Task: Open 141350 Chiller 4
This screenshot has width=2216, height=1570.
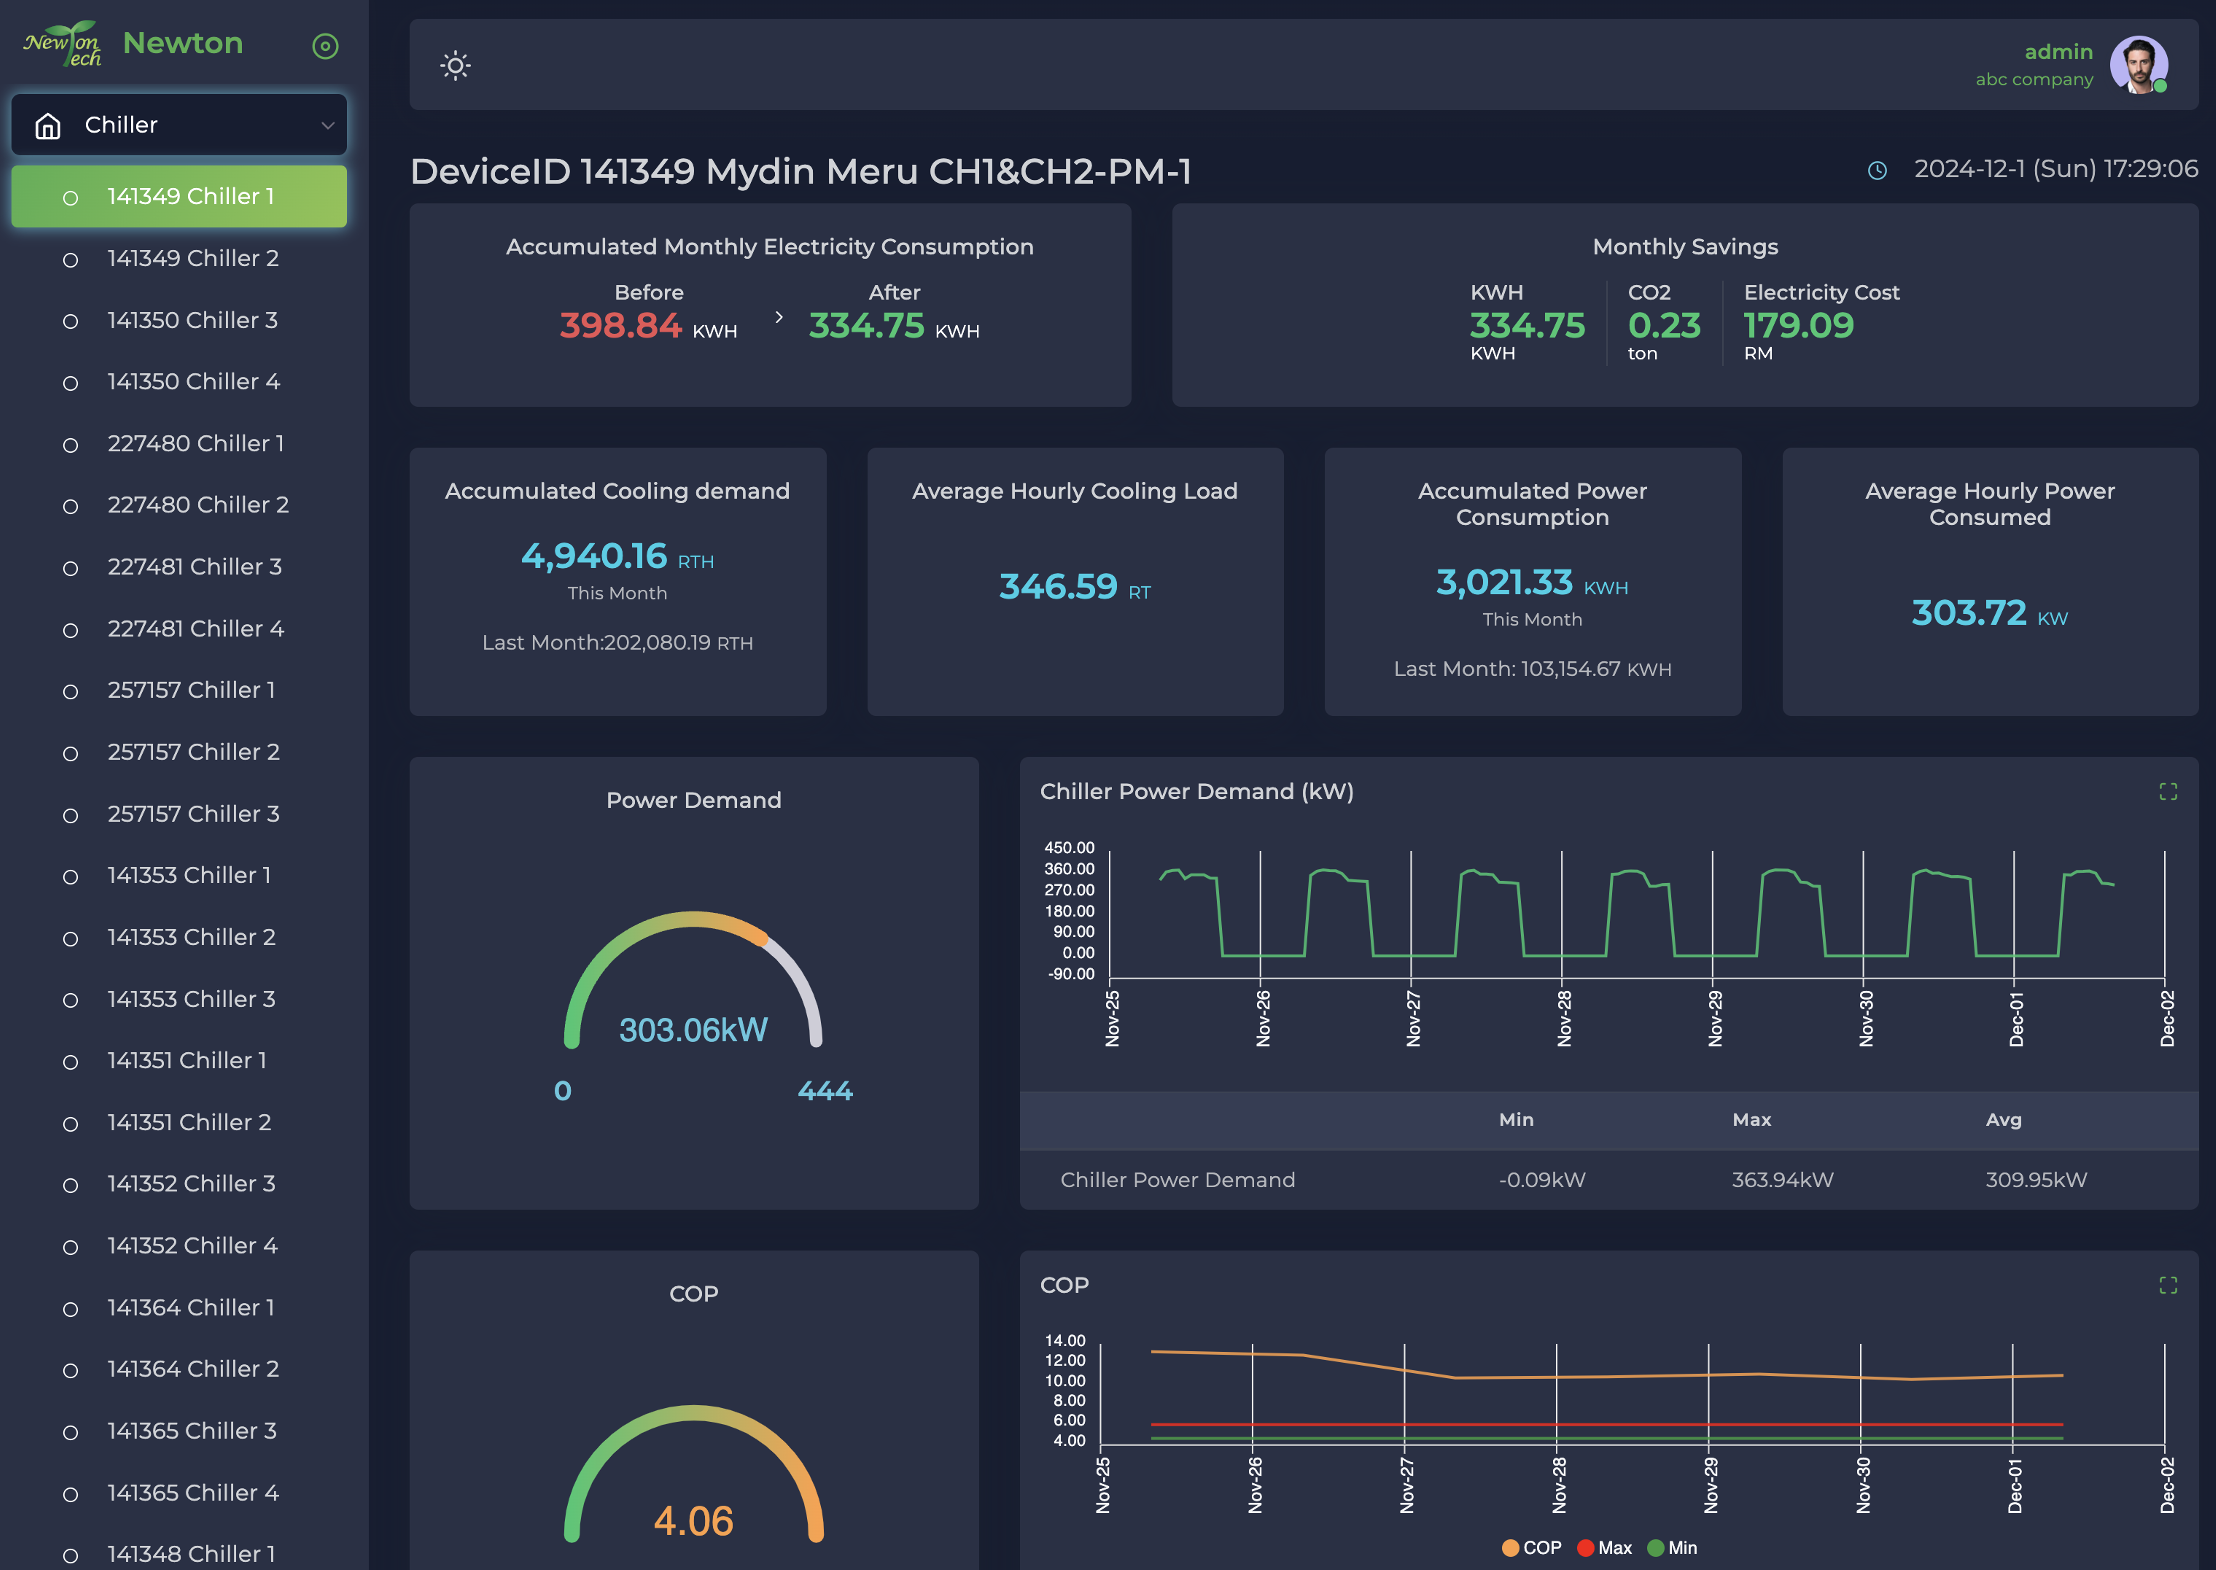Action: (x=179, y=382)
